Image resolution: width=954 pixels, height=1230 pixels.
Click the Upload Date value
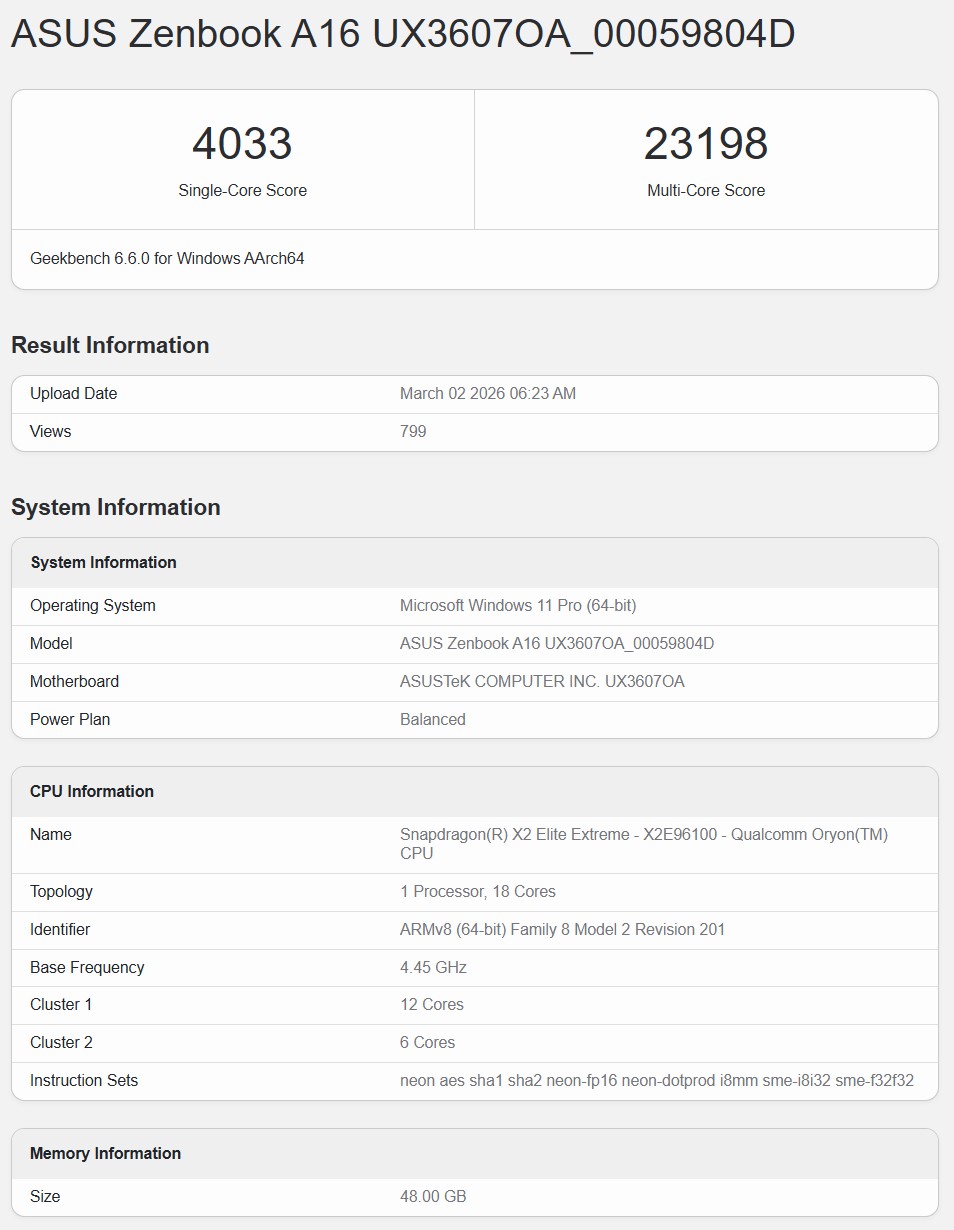click(x=487, y=394)
